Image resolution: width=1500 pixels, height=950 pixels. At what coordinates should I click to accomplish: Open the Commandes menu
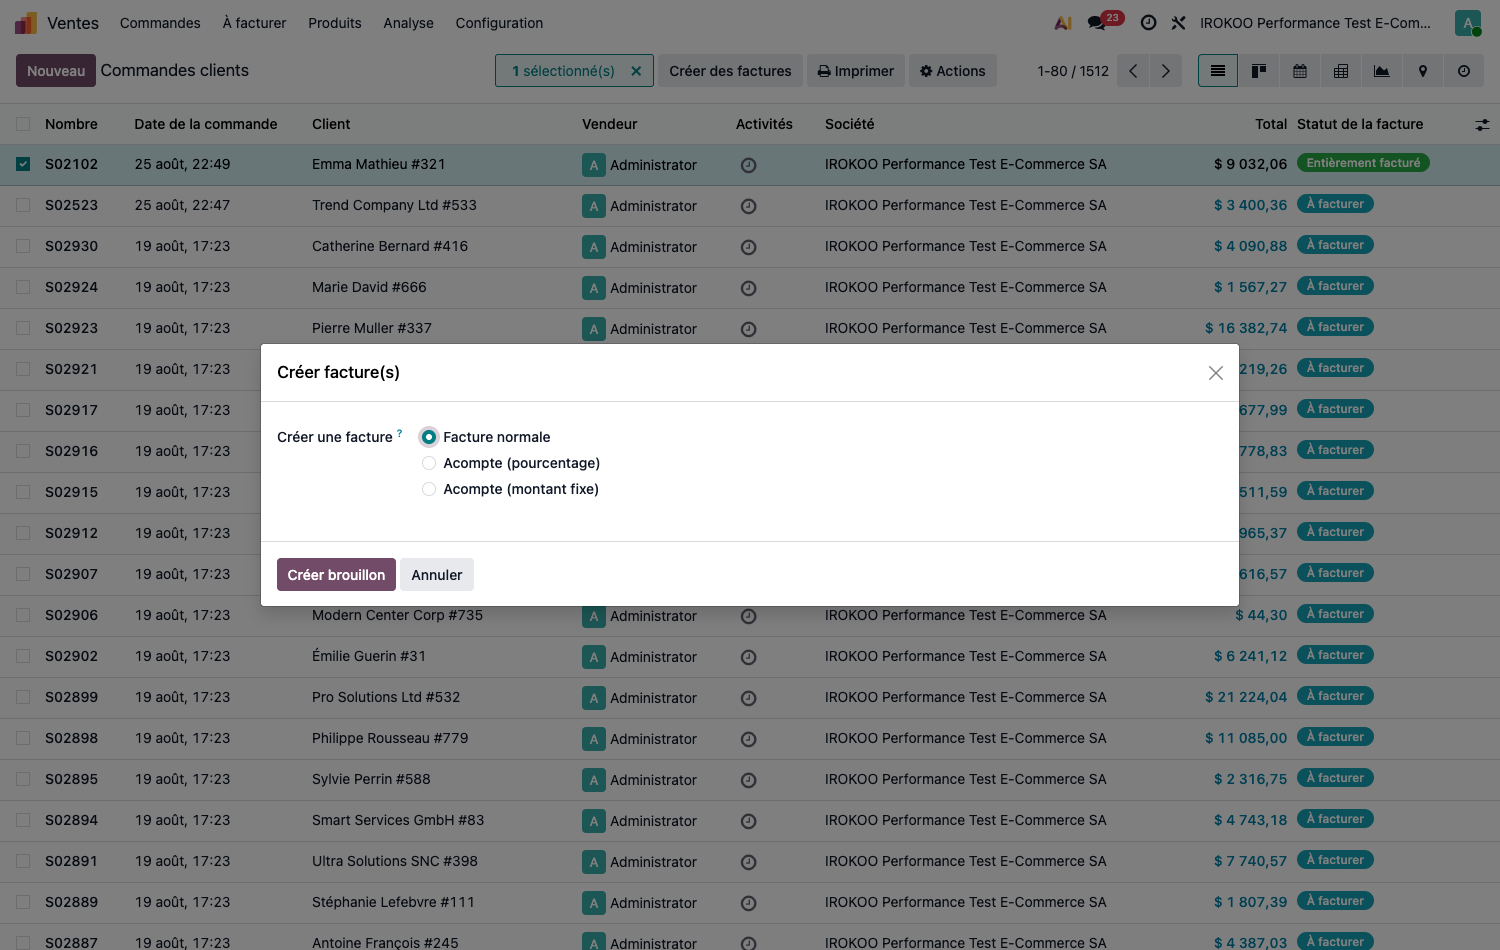point(160,23)
